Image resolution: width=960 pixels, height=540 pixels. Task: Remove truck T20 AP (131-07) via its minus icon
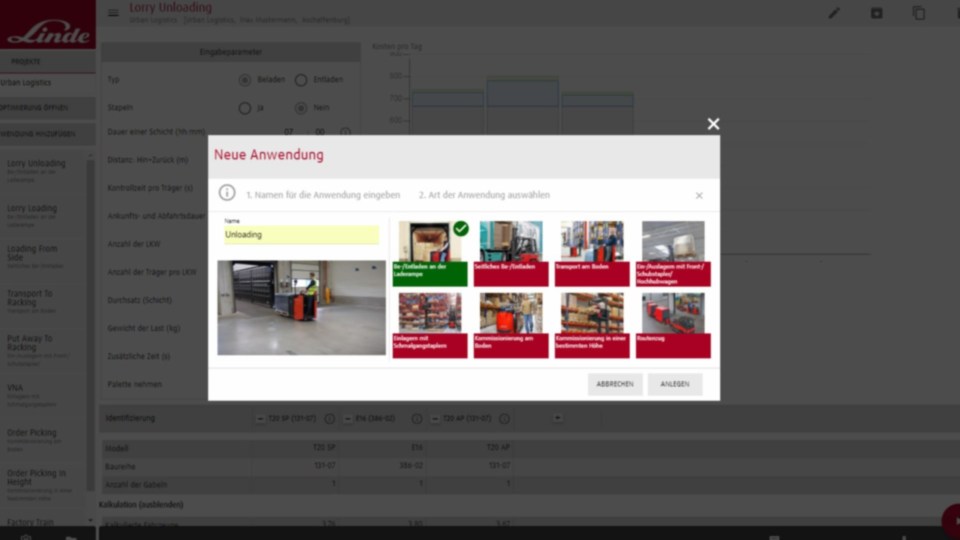click(435, 419)
